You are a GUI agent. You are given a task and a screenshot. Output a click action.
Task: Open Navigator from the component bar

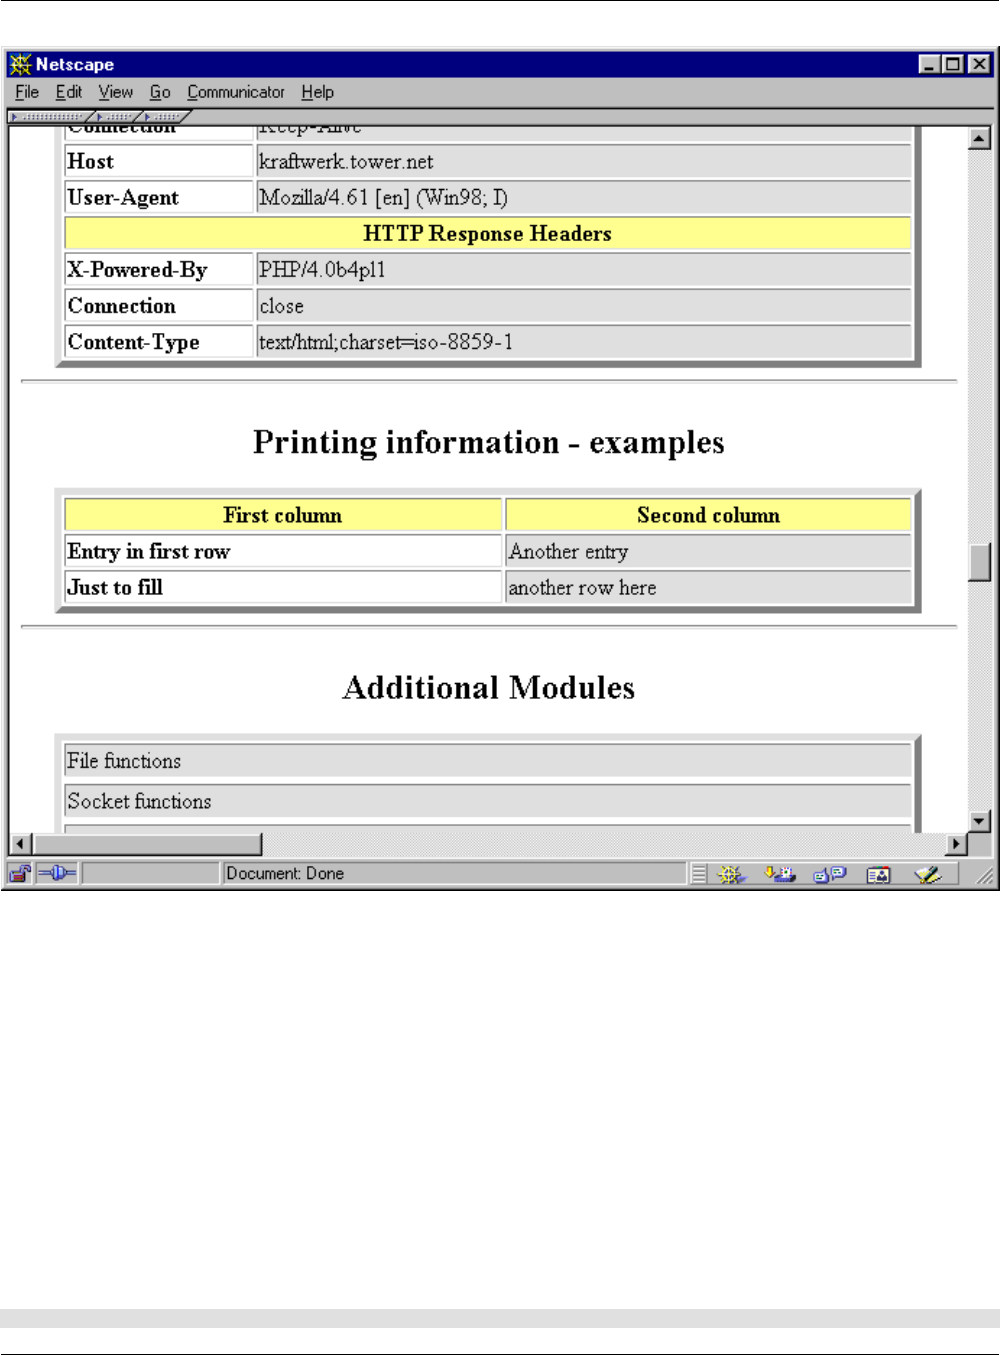[x=731, y=875]
